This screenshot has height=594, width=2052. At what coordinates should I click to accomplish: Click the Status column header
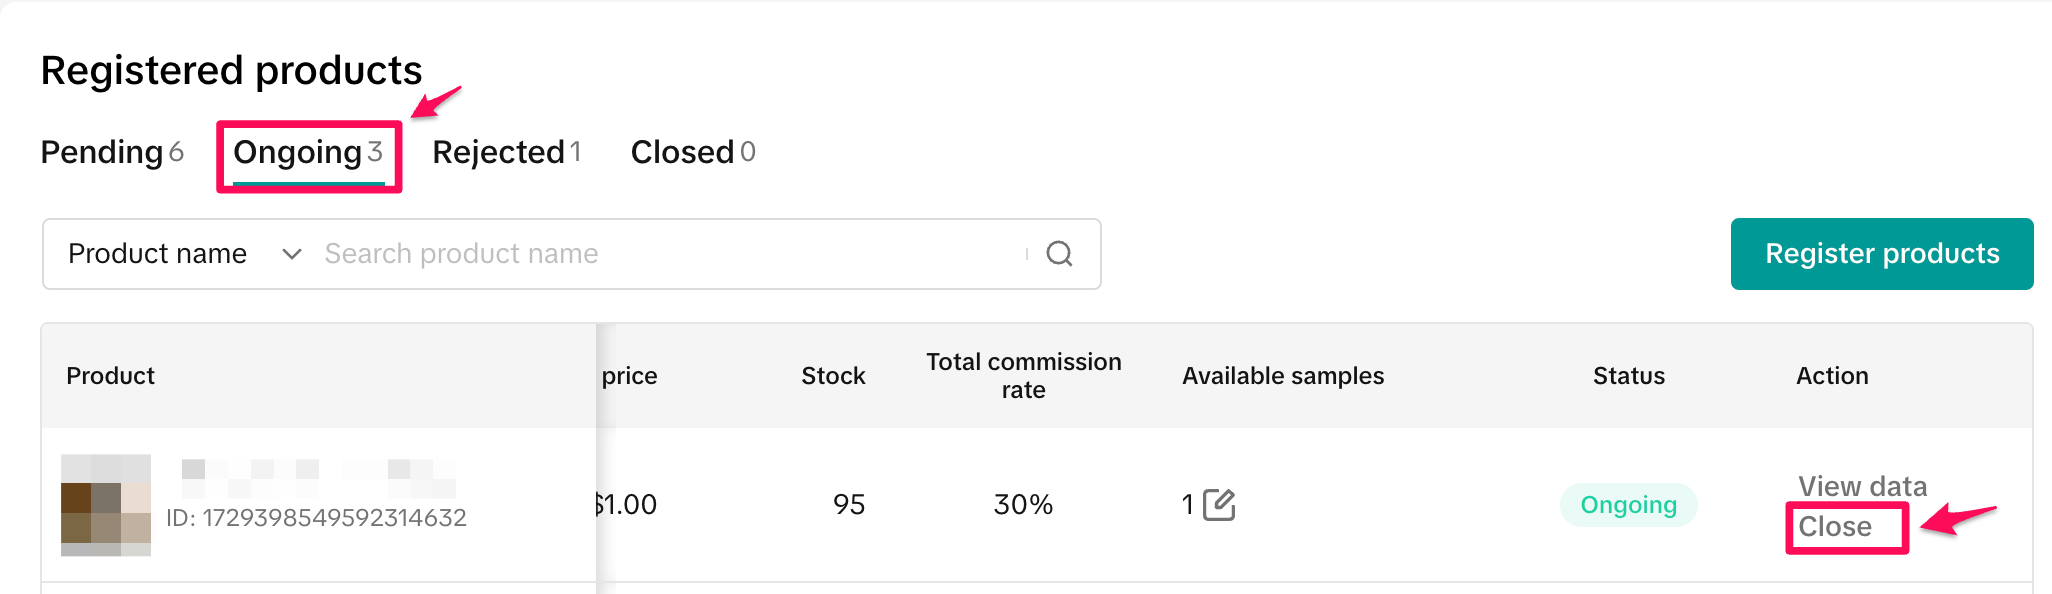[1628, 376]
